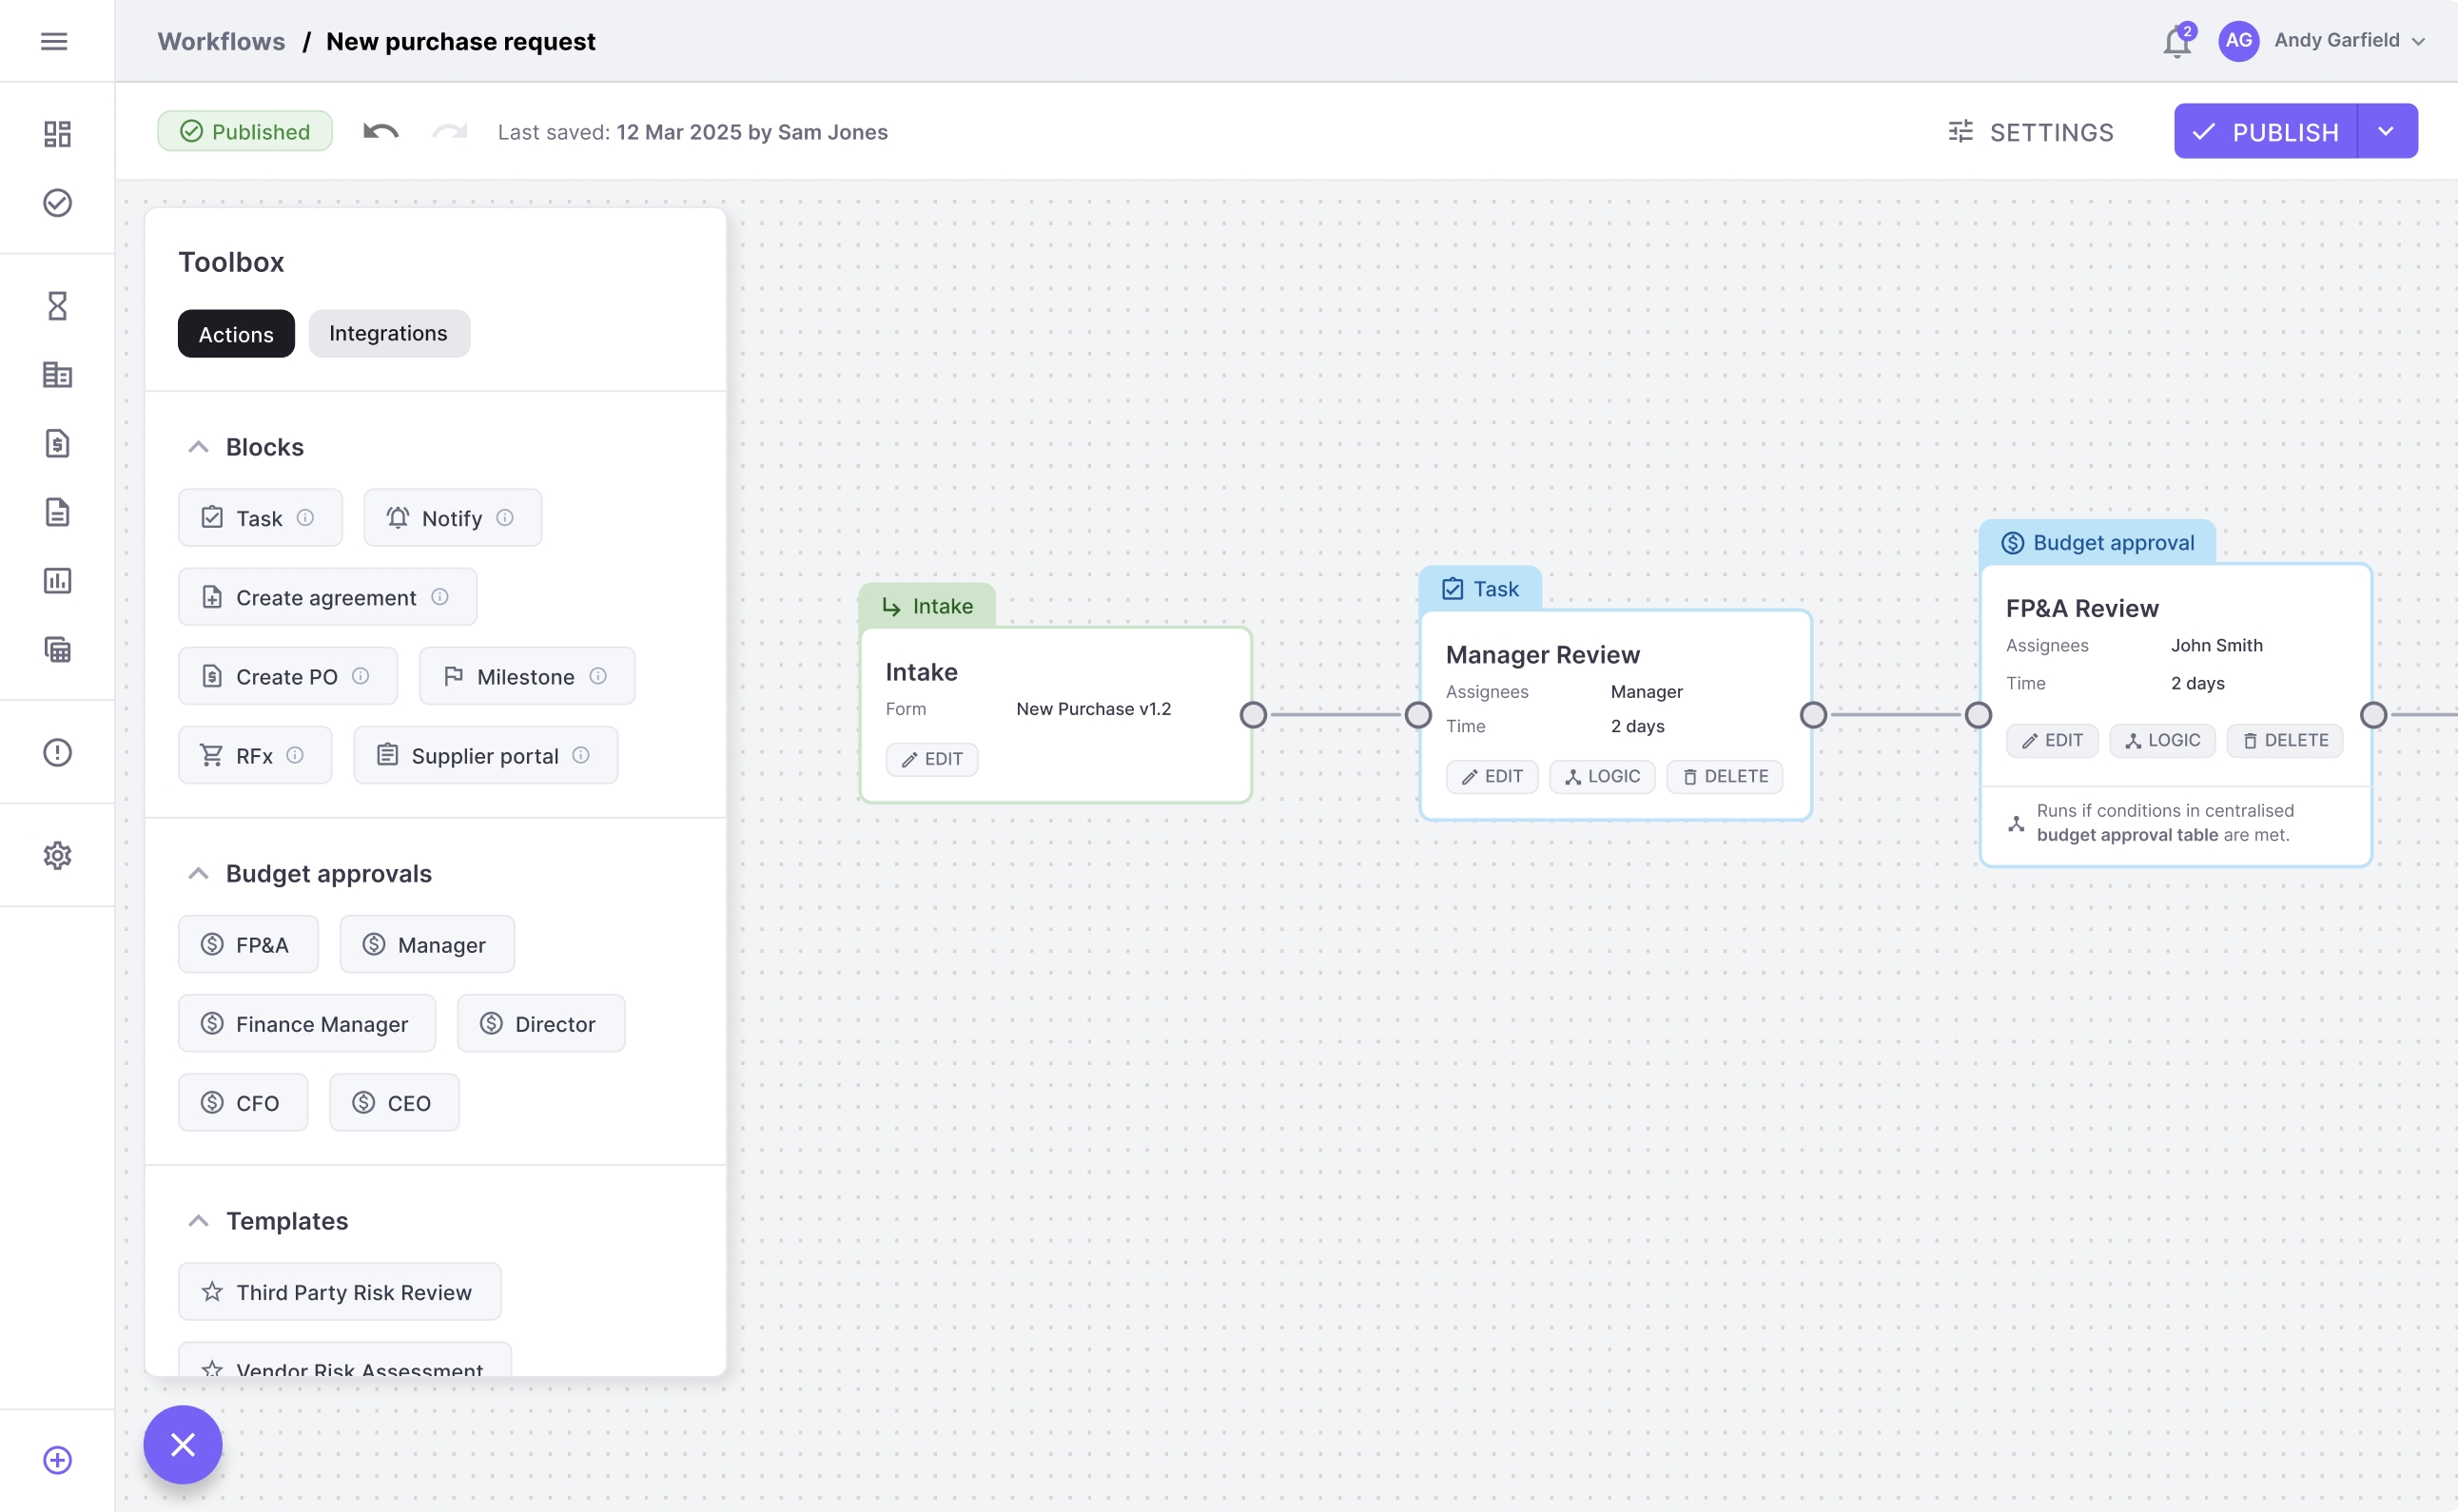
Task: Open the Publish dropdown arrow
Action: (x=2386, y=132)
